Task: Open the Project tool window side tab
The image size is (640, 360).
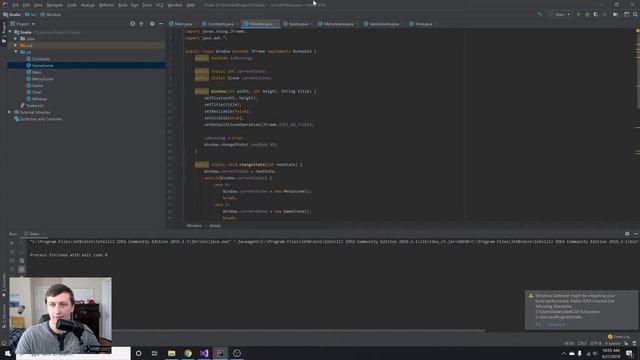Action: point(4,33)
